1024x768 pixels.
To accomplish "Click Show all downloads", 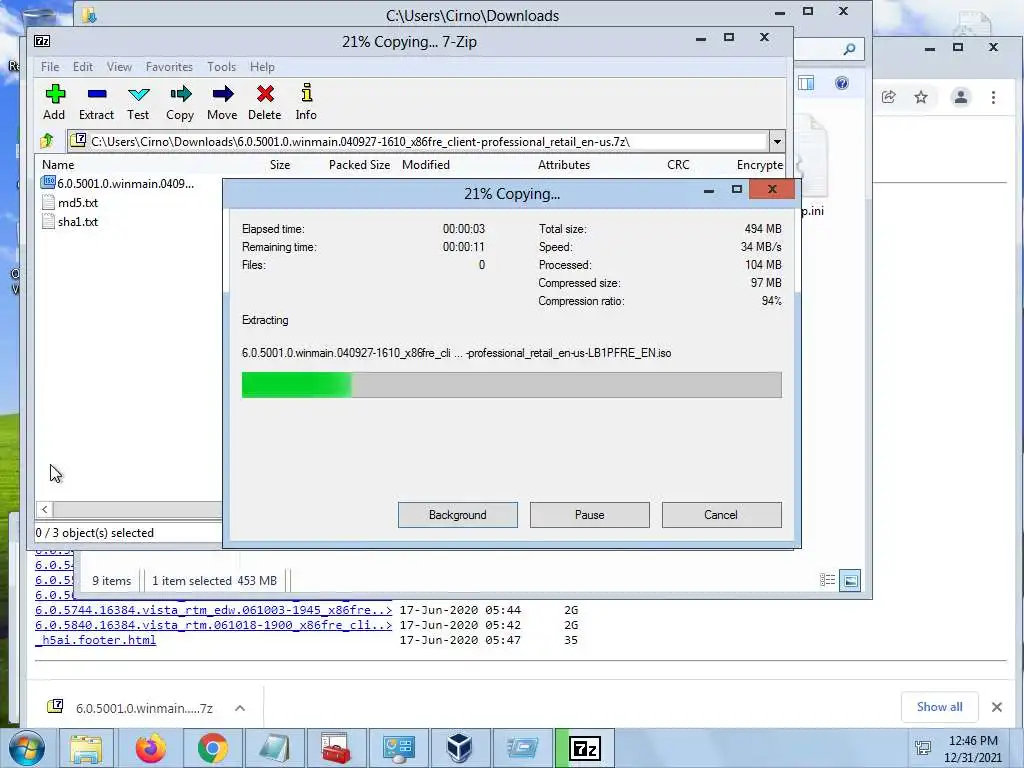I will coord(939,707).
